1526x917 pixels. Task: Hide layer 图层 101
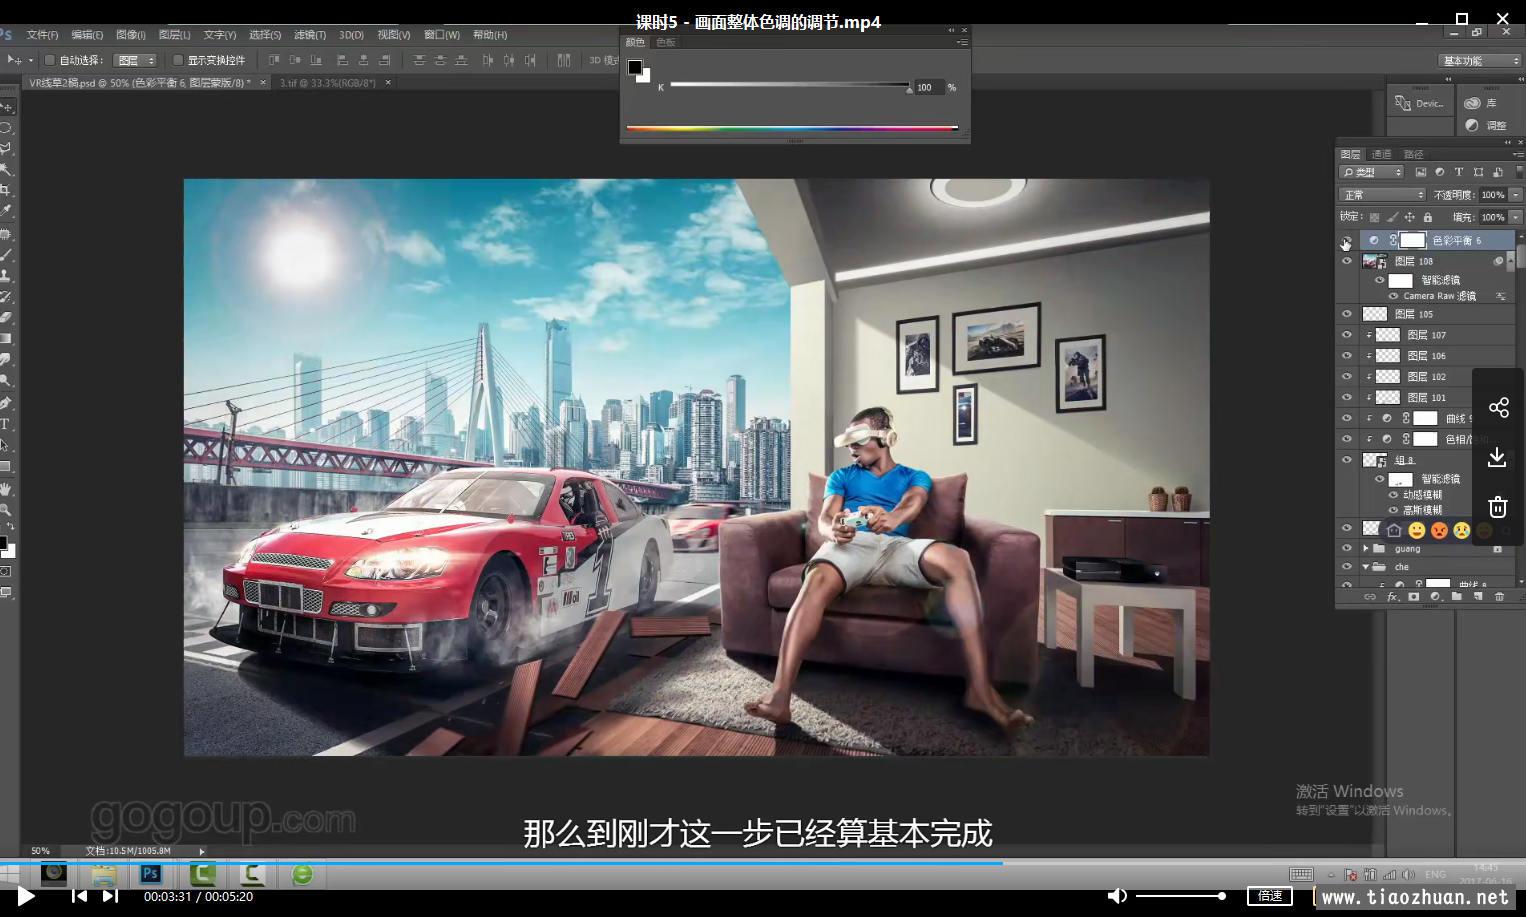1346,397
